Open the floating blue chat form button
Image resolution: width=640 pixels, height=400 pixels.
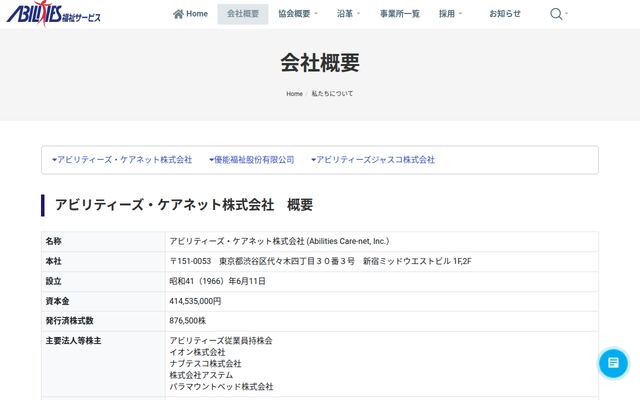pyautogui.click(x=613, y=362)
